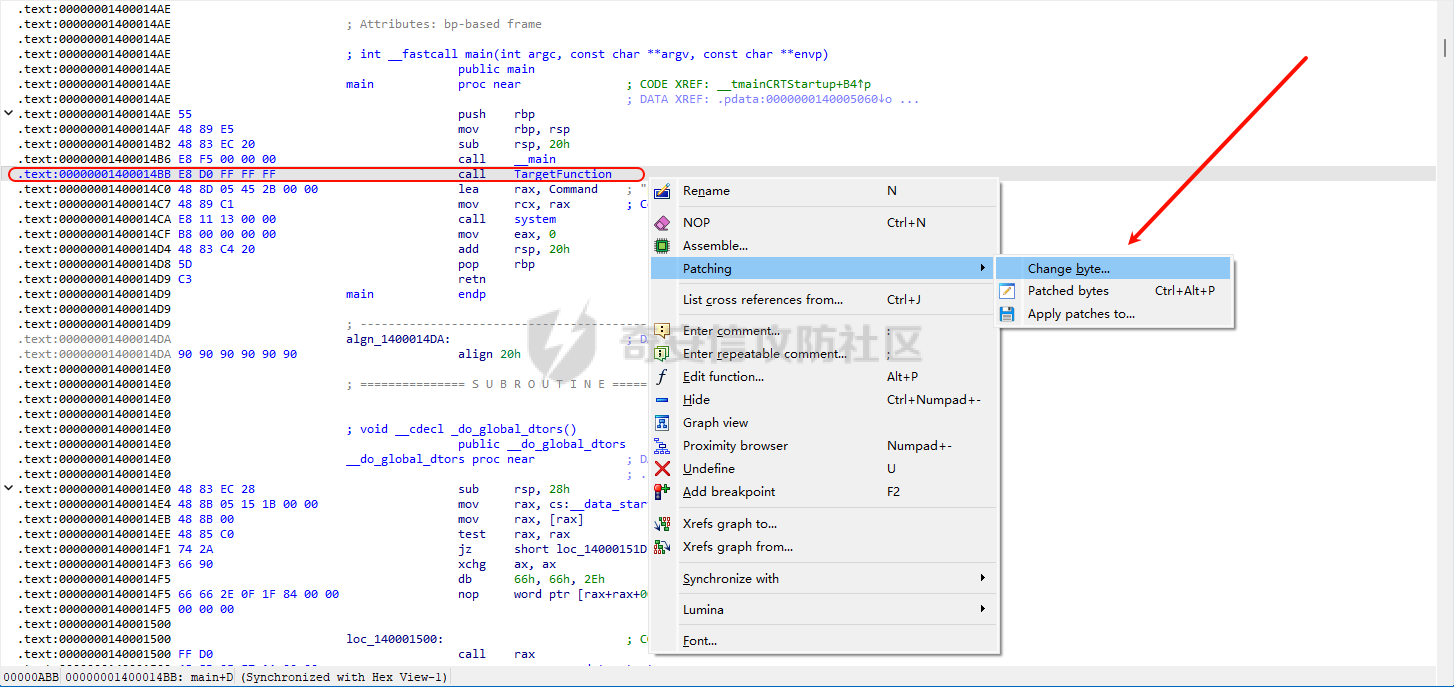Viewport: 1454px width, 687px height.
Task: Click the Enter comment icon
Action: click(x=662, y=331)
